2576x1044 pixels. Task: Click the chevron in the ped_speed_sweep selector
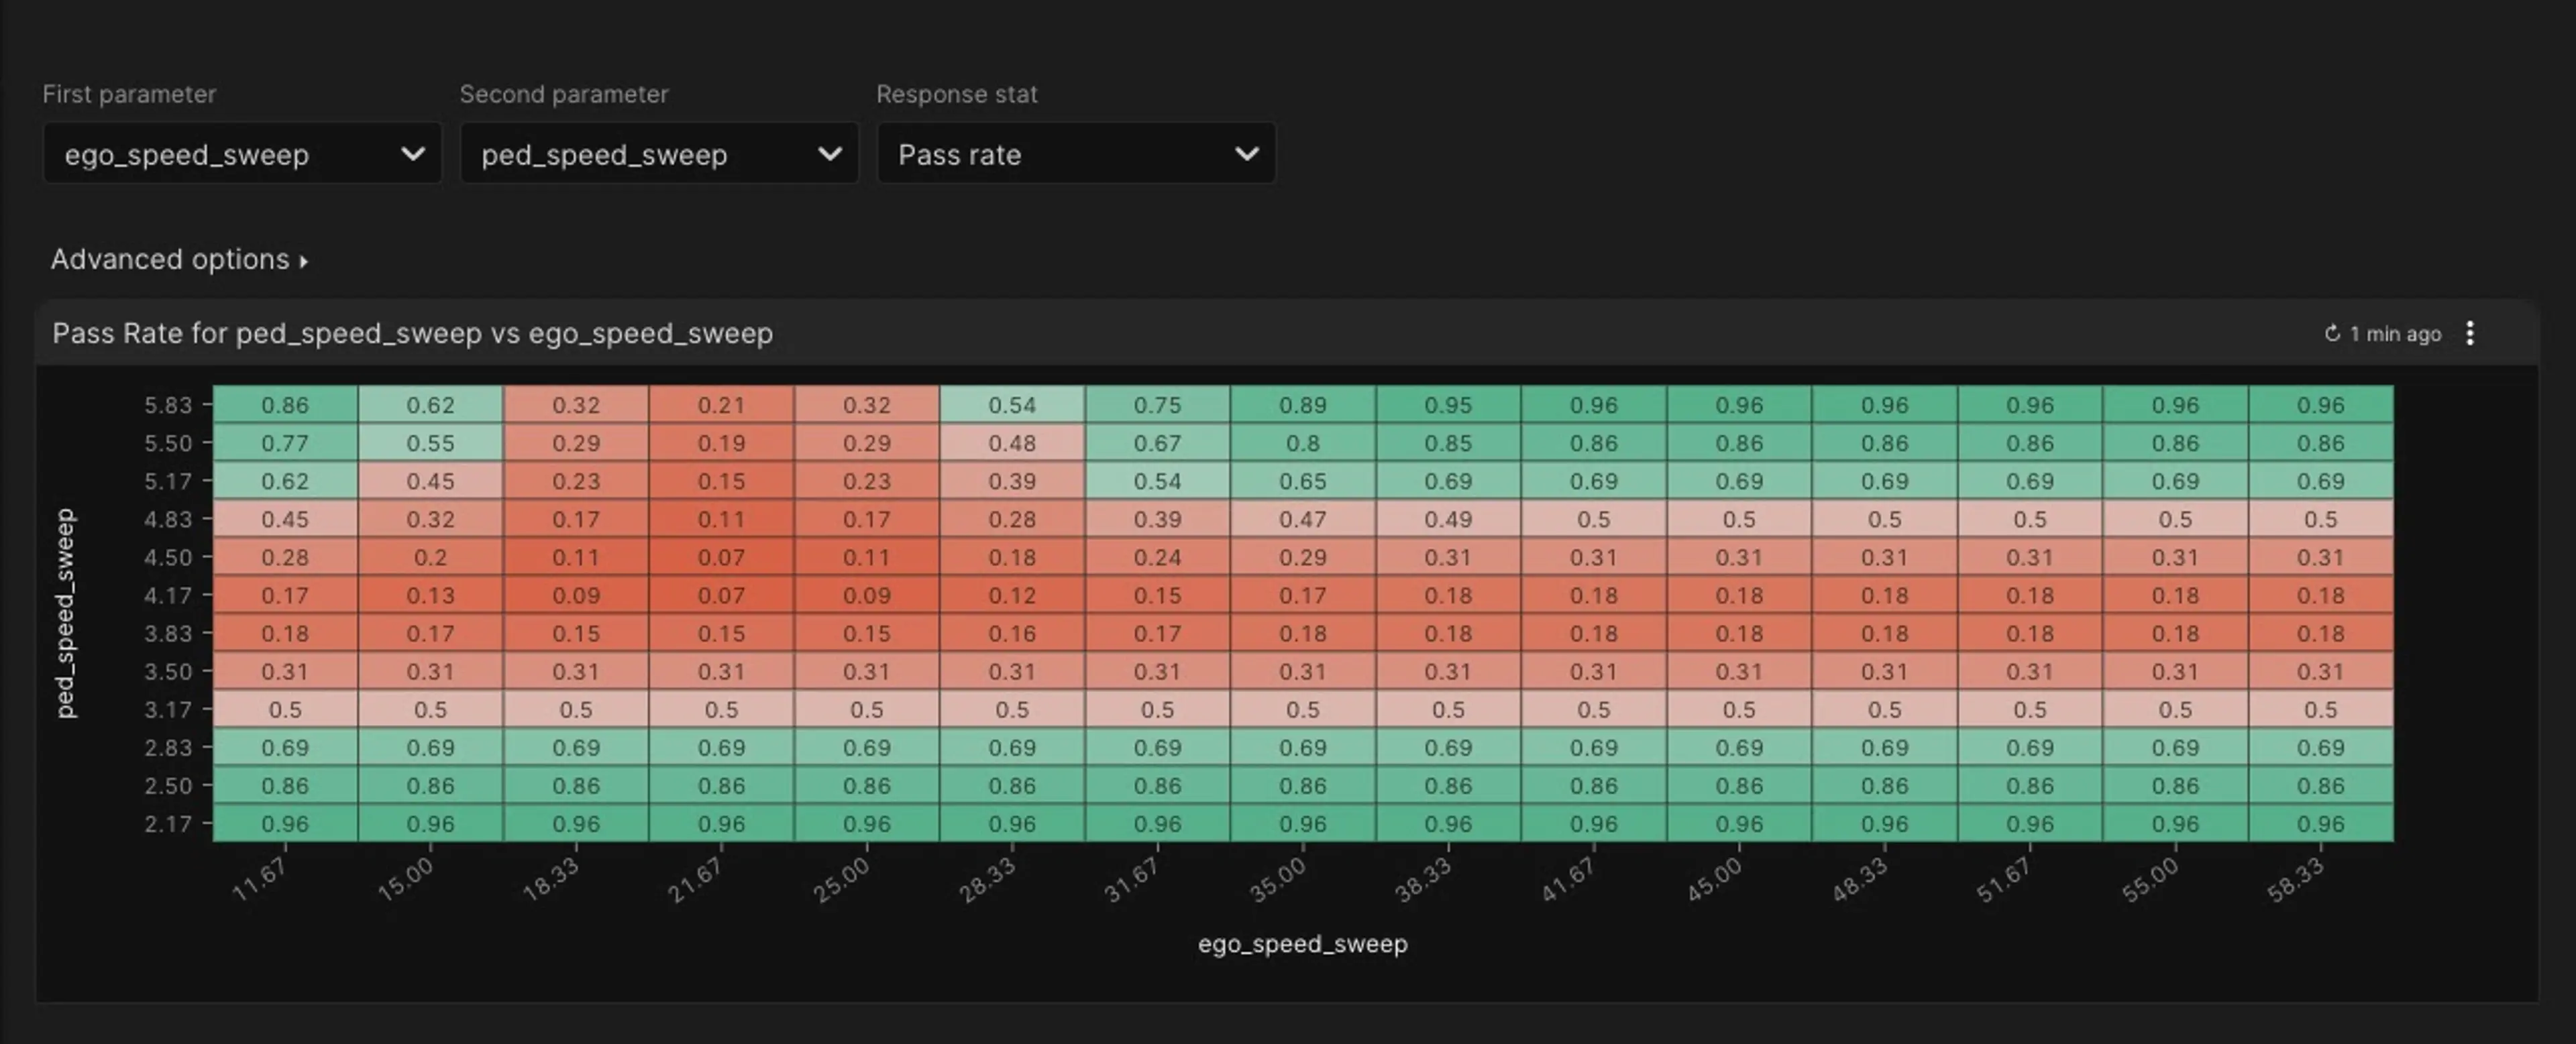pyautogui.click(x=829, y=154)
